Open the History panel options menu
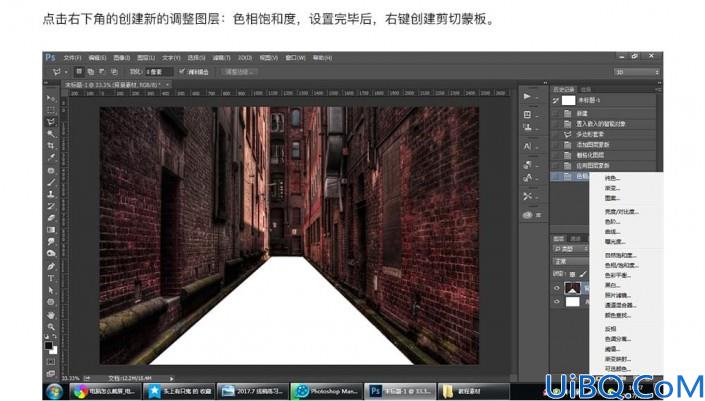This screenshot has height=401, width=705. point(658,90)
